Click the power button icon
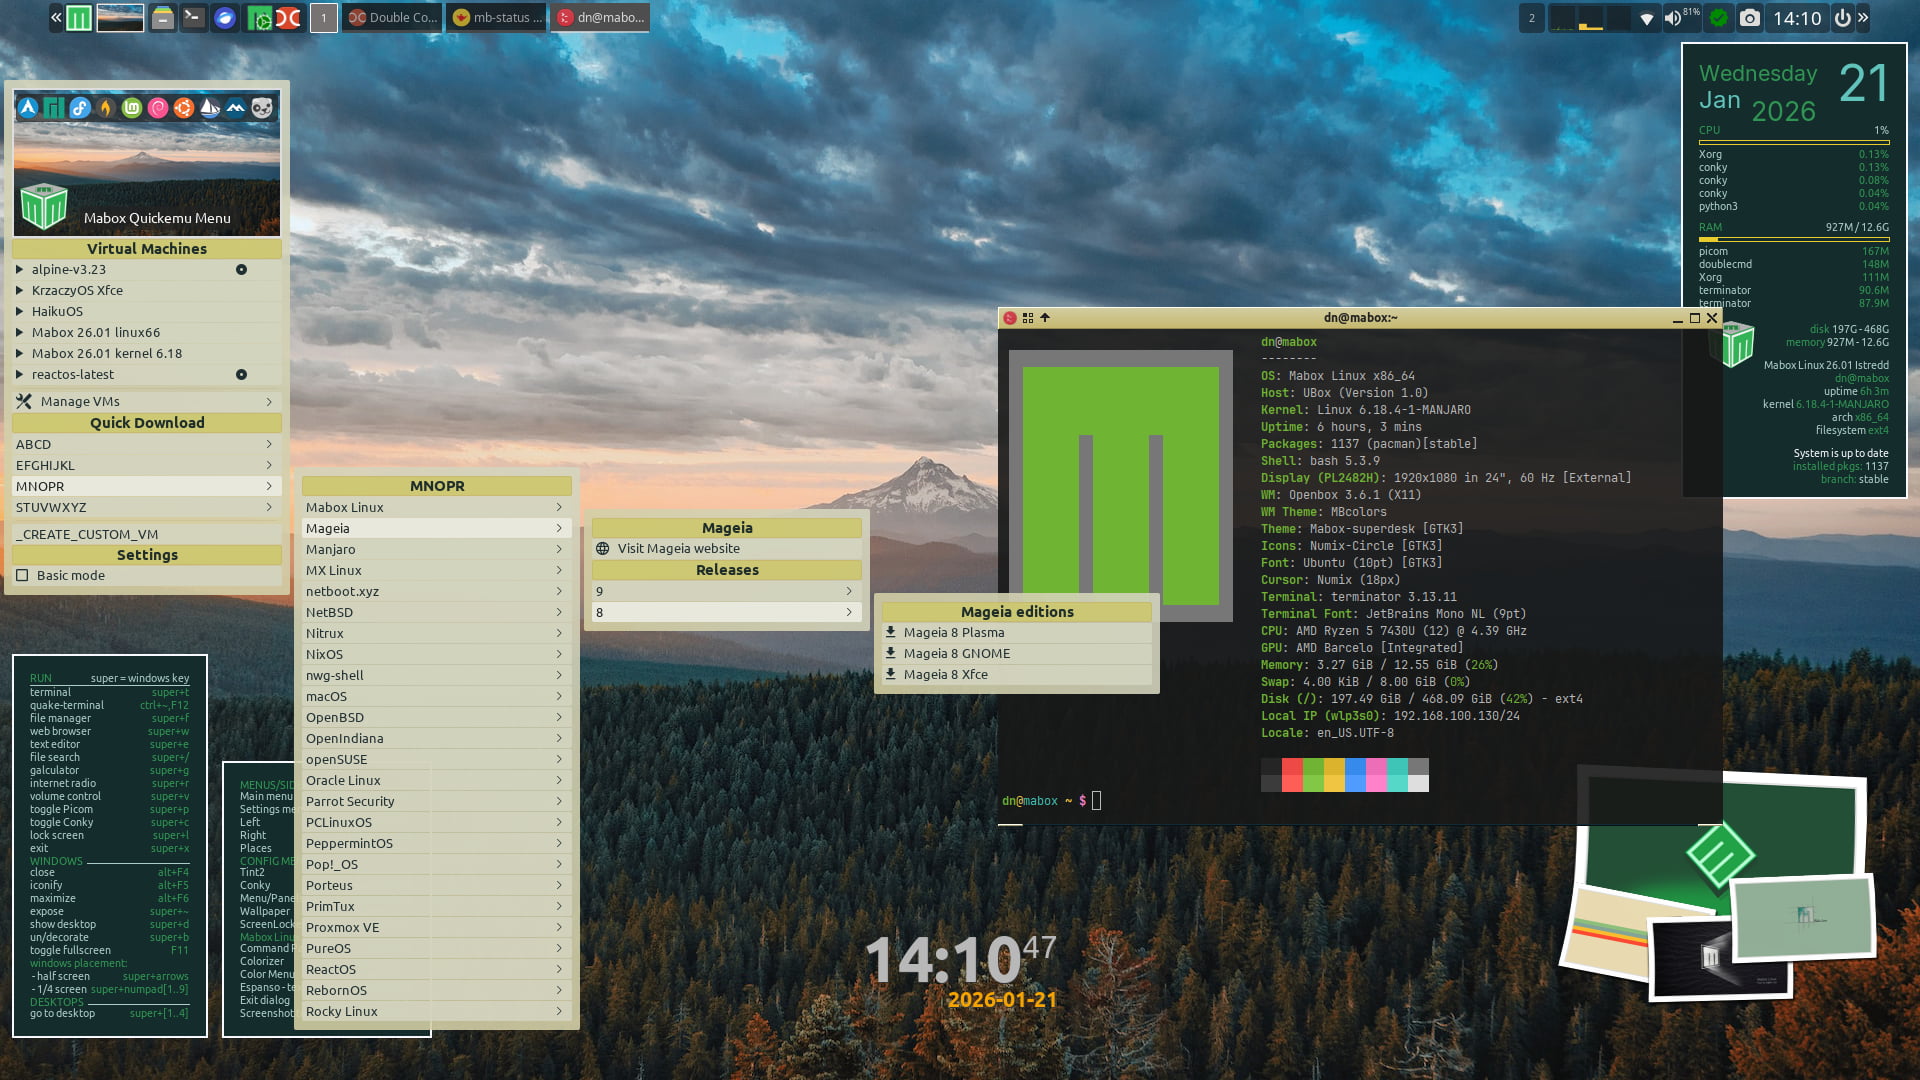The image size is (1920, 1080). click(x=1842, y=18)
